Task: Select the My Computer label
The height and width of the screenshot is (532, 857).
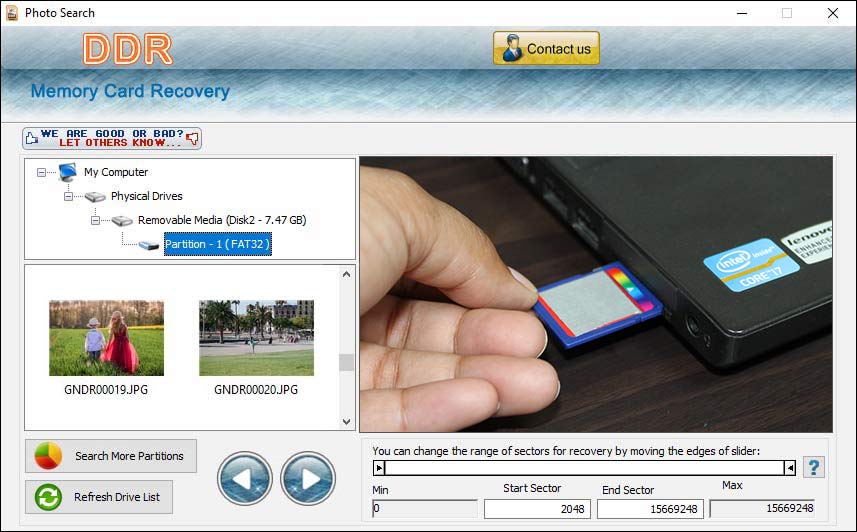Action: click(116, 172)
